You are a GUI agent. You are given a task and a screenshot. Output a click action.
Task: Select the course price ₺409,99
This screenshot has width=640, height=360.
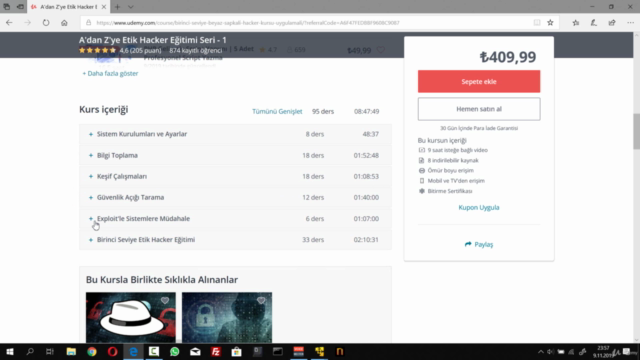tap(508, 57)
